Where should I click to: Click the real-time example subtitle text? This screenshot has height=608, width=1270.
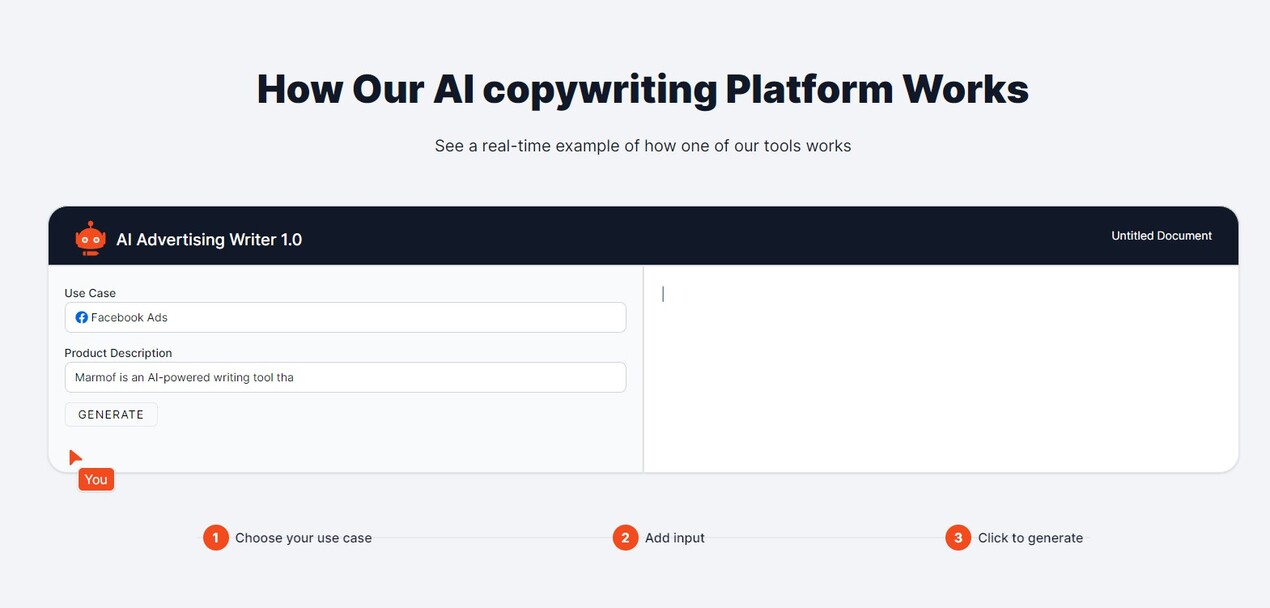[642, 146]
